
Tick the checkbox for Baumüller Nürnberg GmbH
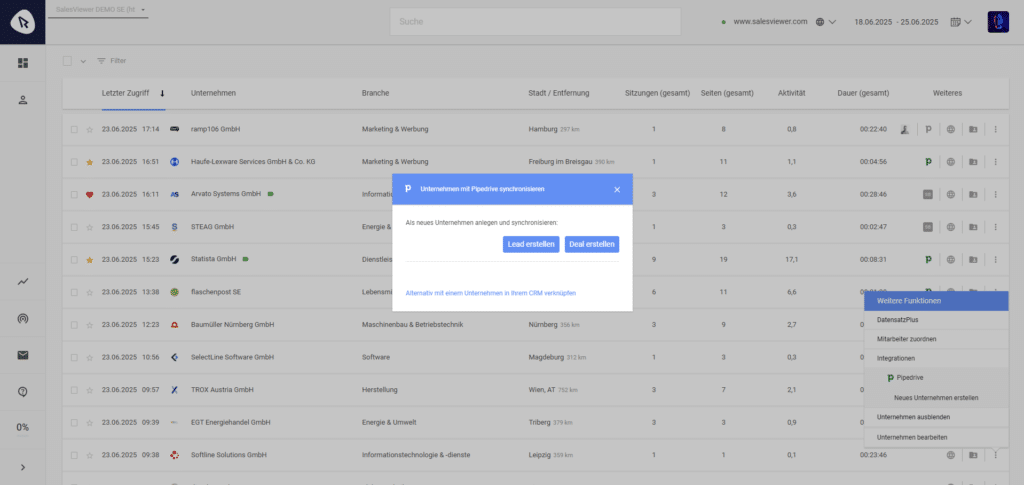pos(74,325)
